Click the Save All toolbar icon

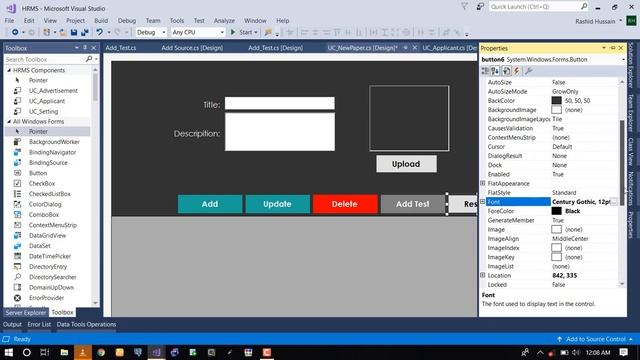point(85,32)
